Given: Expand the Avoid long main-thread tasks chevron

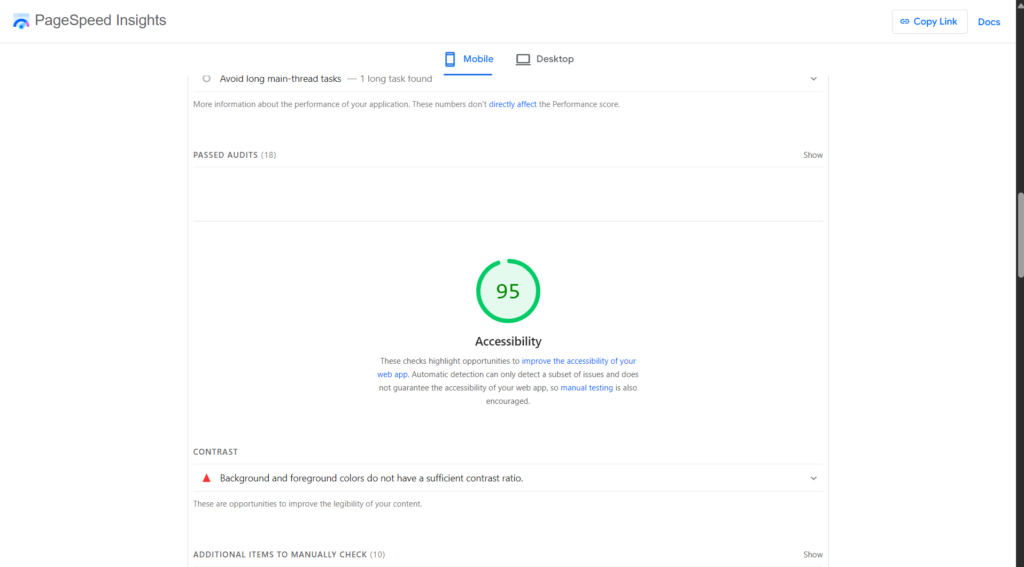Looking at the screenshot, I should 814,78.
